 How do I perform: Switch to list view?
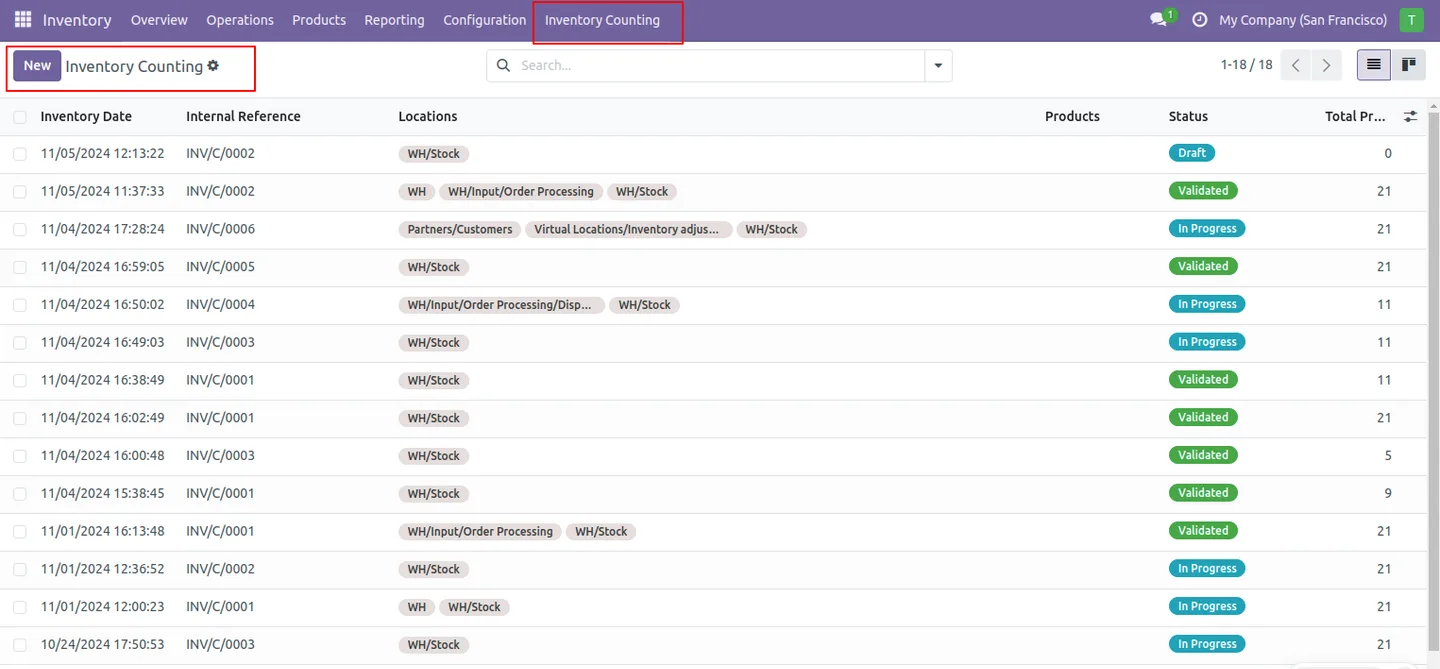click(1374, 65)
